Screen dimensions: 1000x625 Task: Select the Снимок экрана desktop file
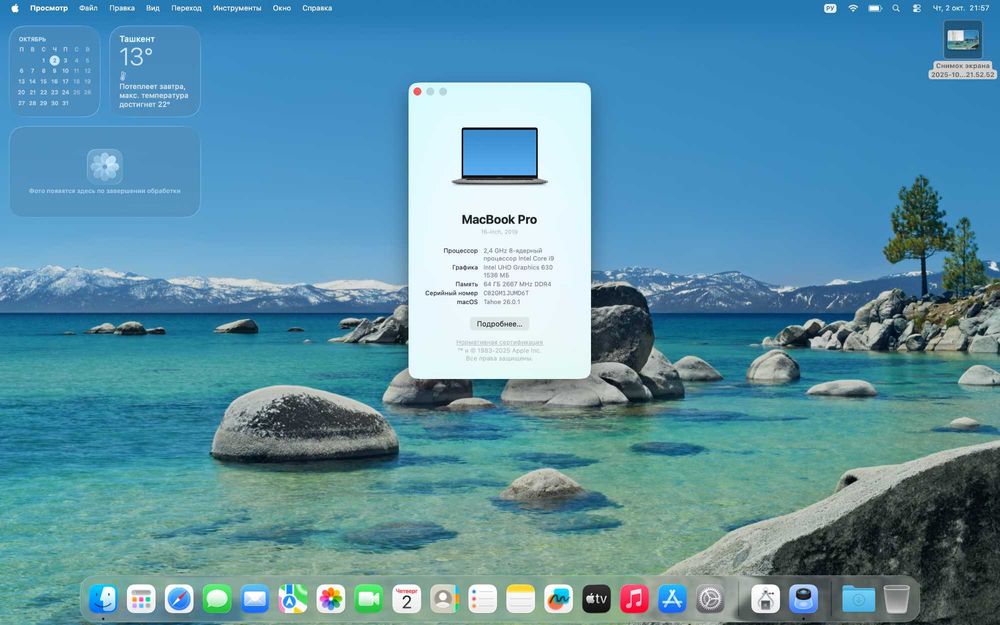point(962,50)
